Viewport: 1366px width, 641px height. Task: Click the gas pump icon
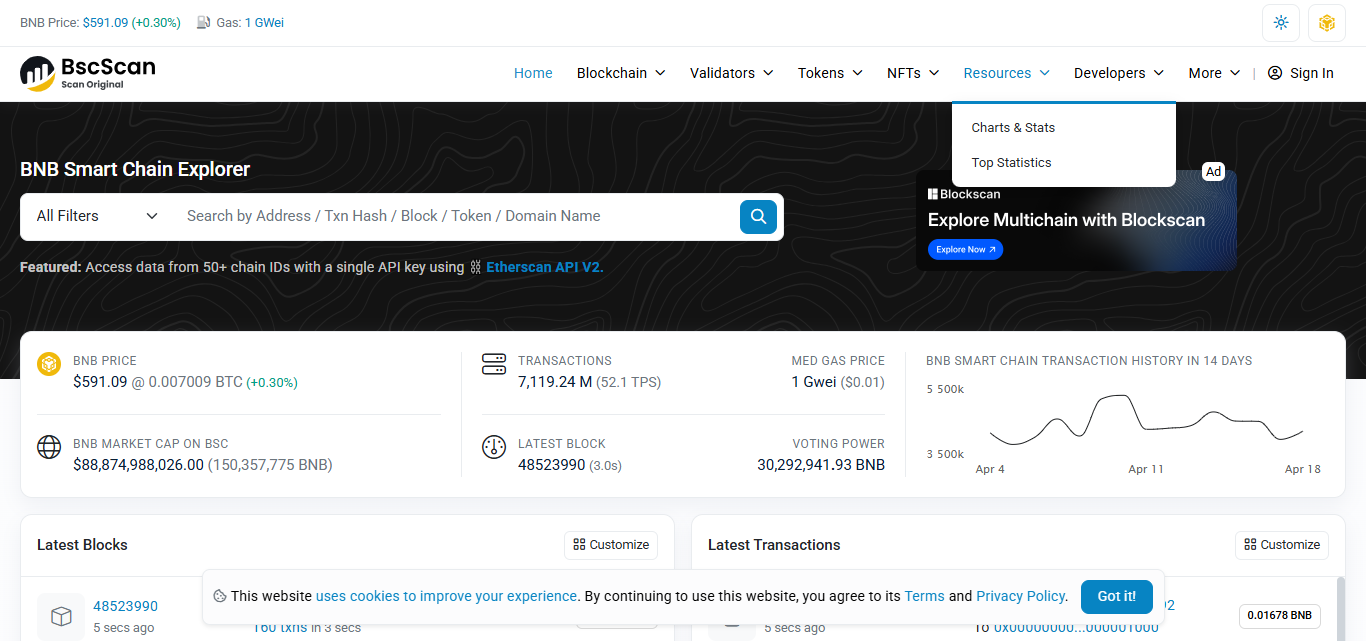tap(204, 22)
